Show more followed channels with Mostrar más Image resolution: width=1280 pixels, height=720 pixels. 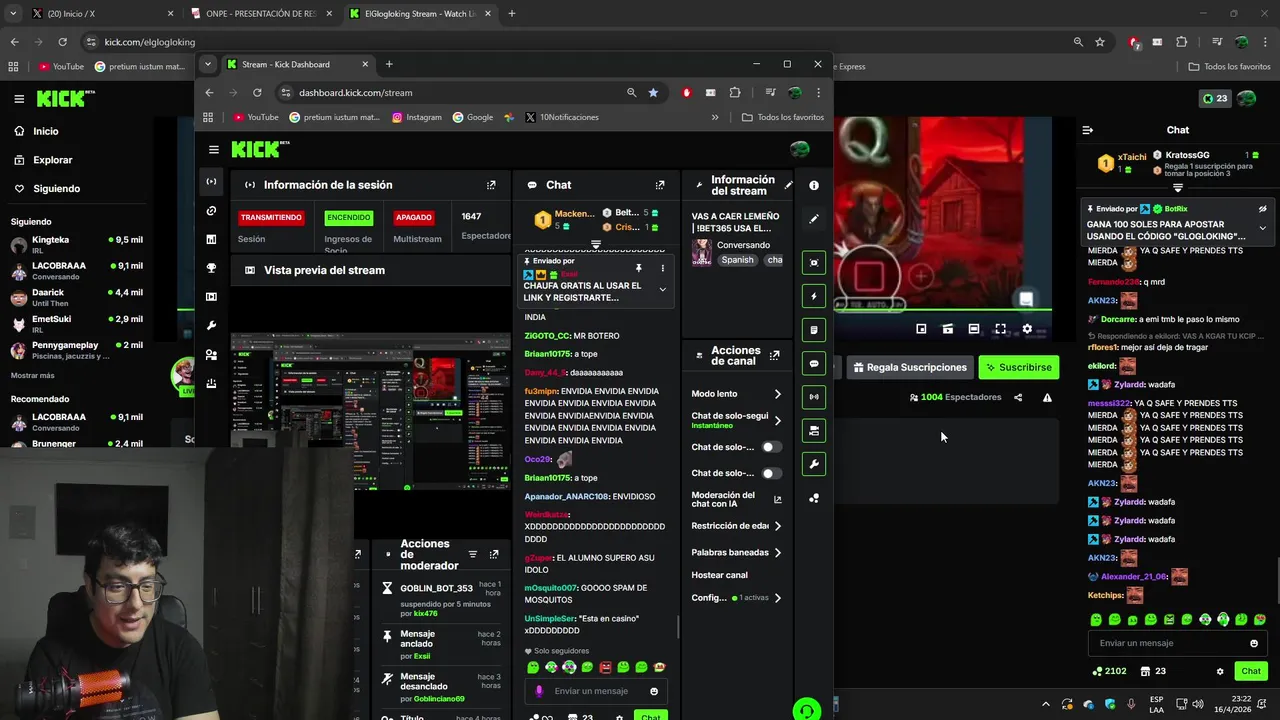tap(32, 375)
